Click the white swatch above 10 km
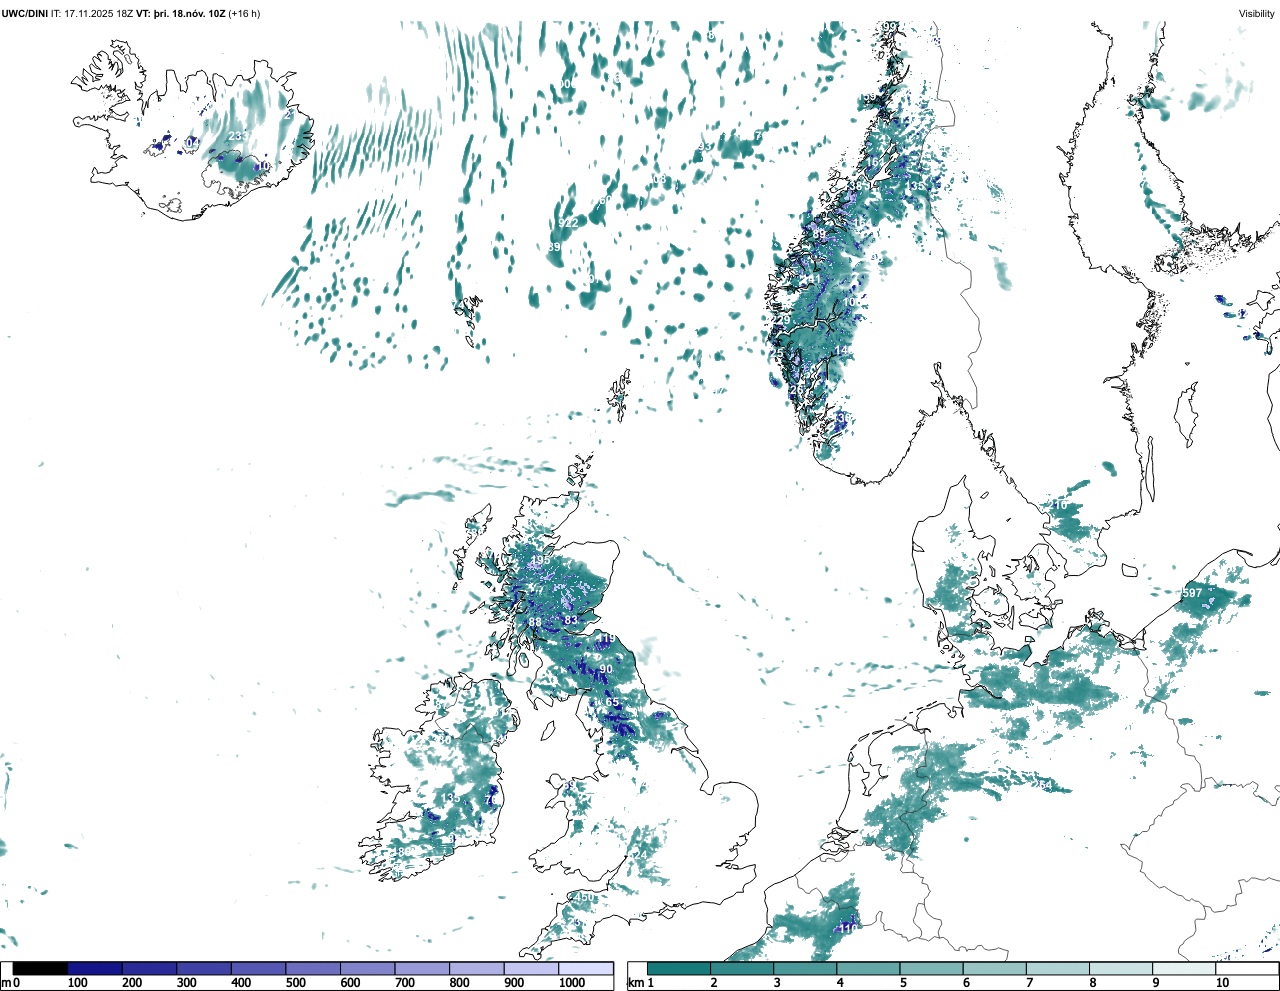This screenshot has width=1280, height=991. tap(1246, 969)
